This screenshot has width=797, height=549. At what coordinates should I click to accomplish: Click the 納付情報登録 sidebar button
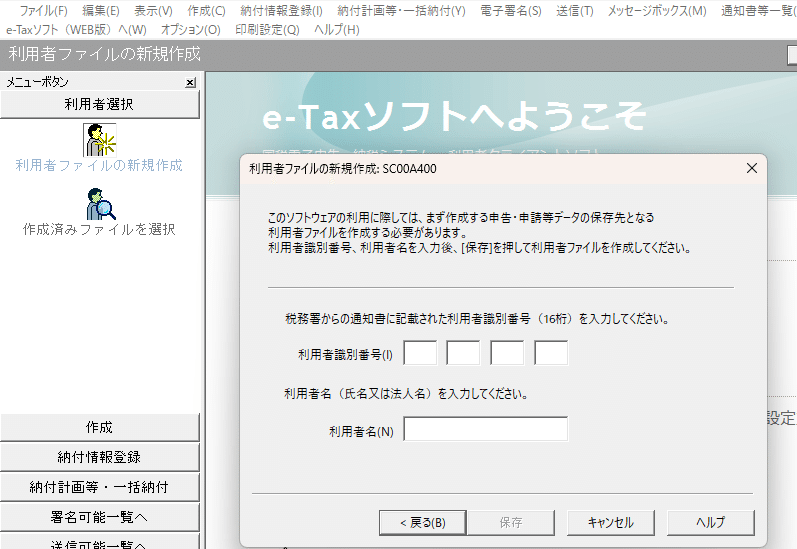[x=100, y=458]
